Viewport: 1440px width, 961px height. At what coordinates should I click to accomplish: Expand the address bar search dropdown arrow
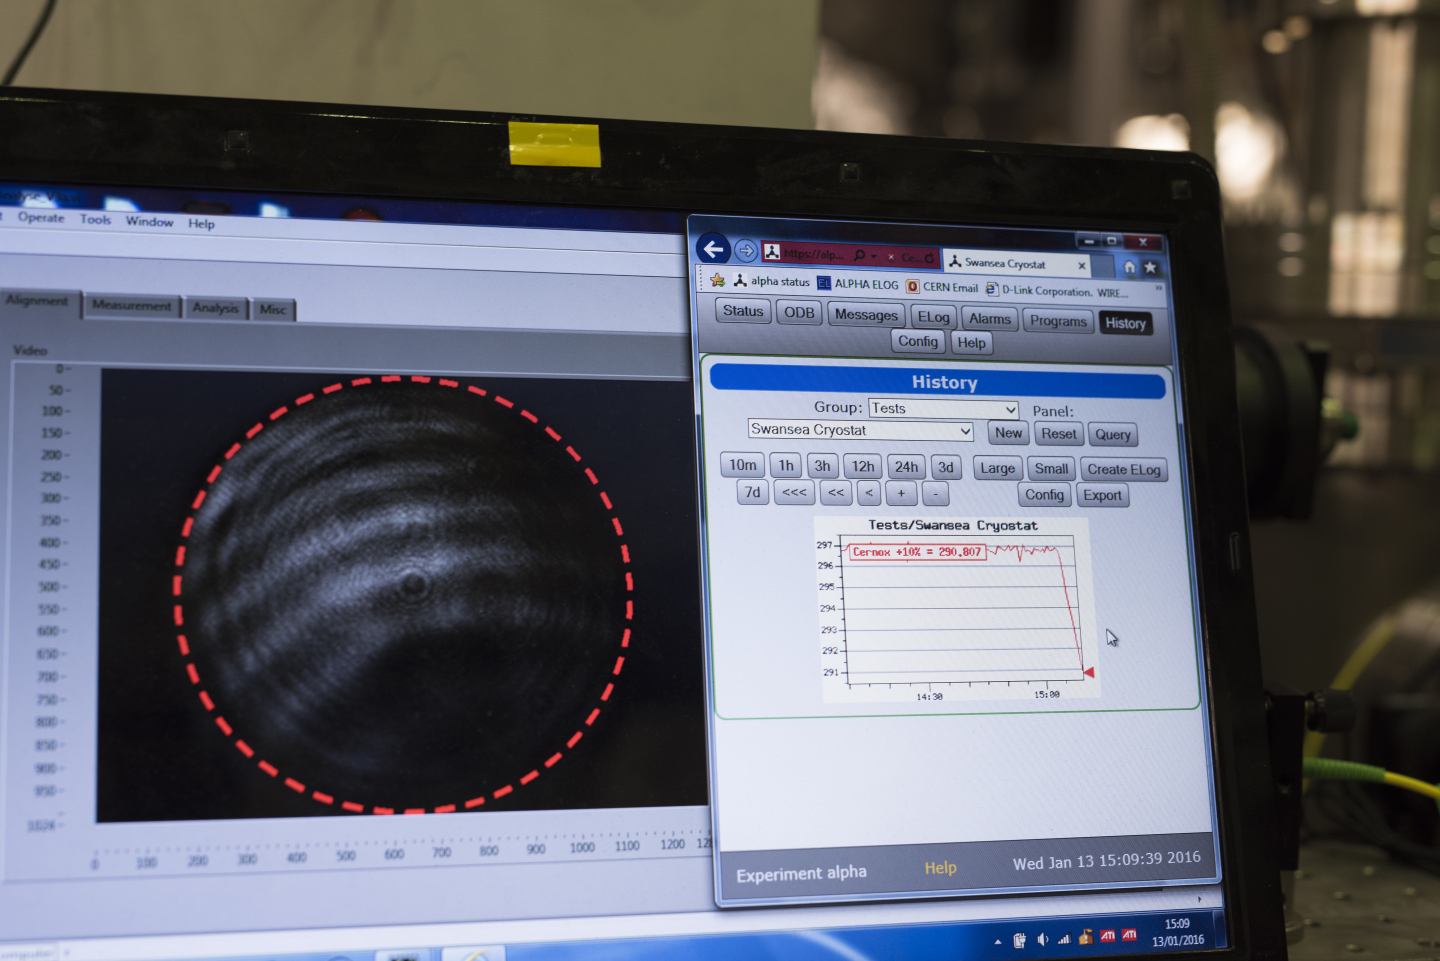(874, 256)
